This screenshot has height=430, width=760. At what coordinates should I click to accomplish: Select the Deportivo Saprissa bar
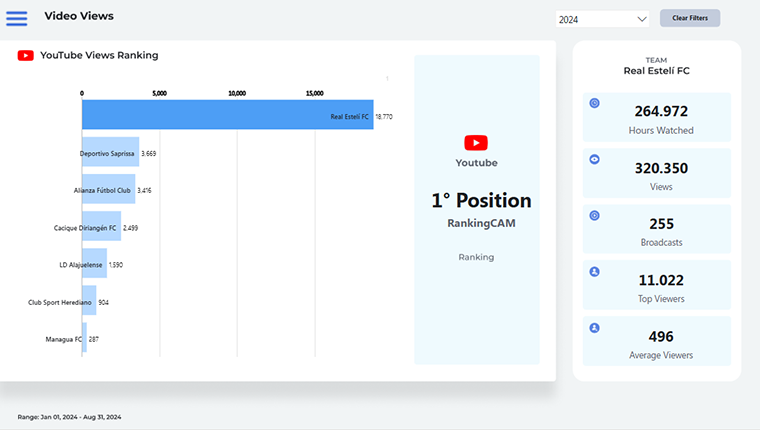tap(111, 152)
